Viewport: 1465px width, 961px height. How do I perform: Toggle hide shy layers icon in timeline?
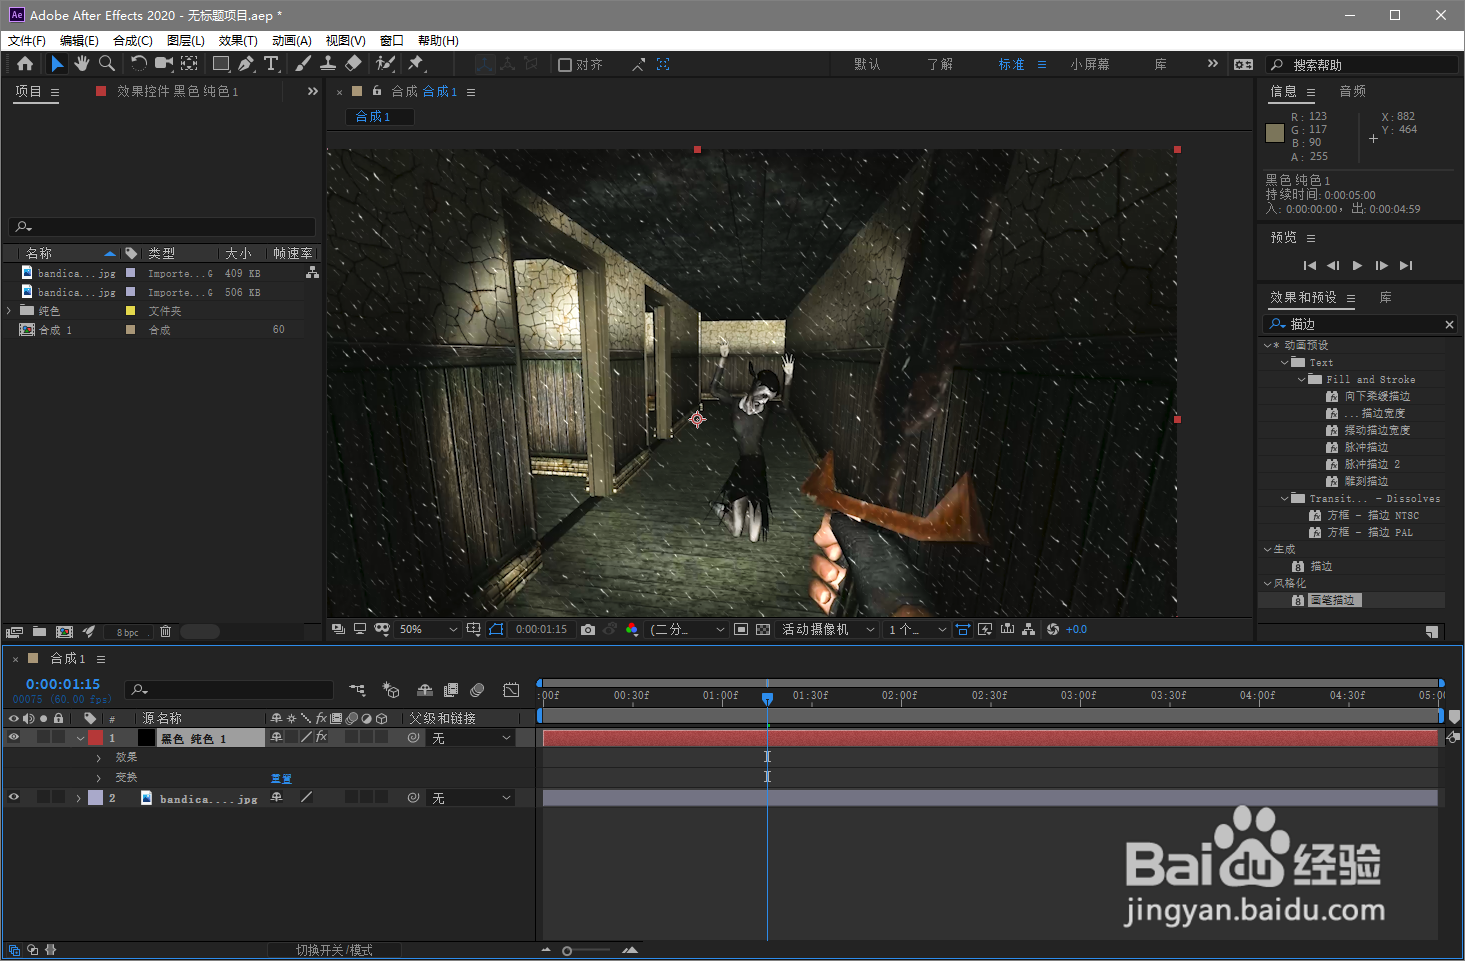click(x=425, y=690)
